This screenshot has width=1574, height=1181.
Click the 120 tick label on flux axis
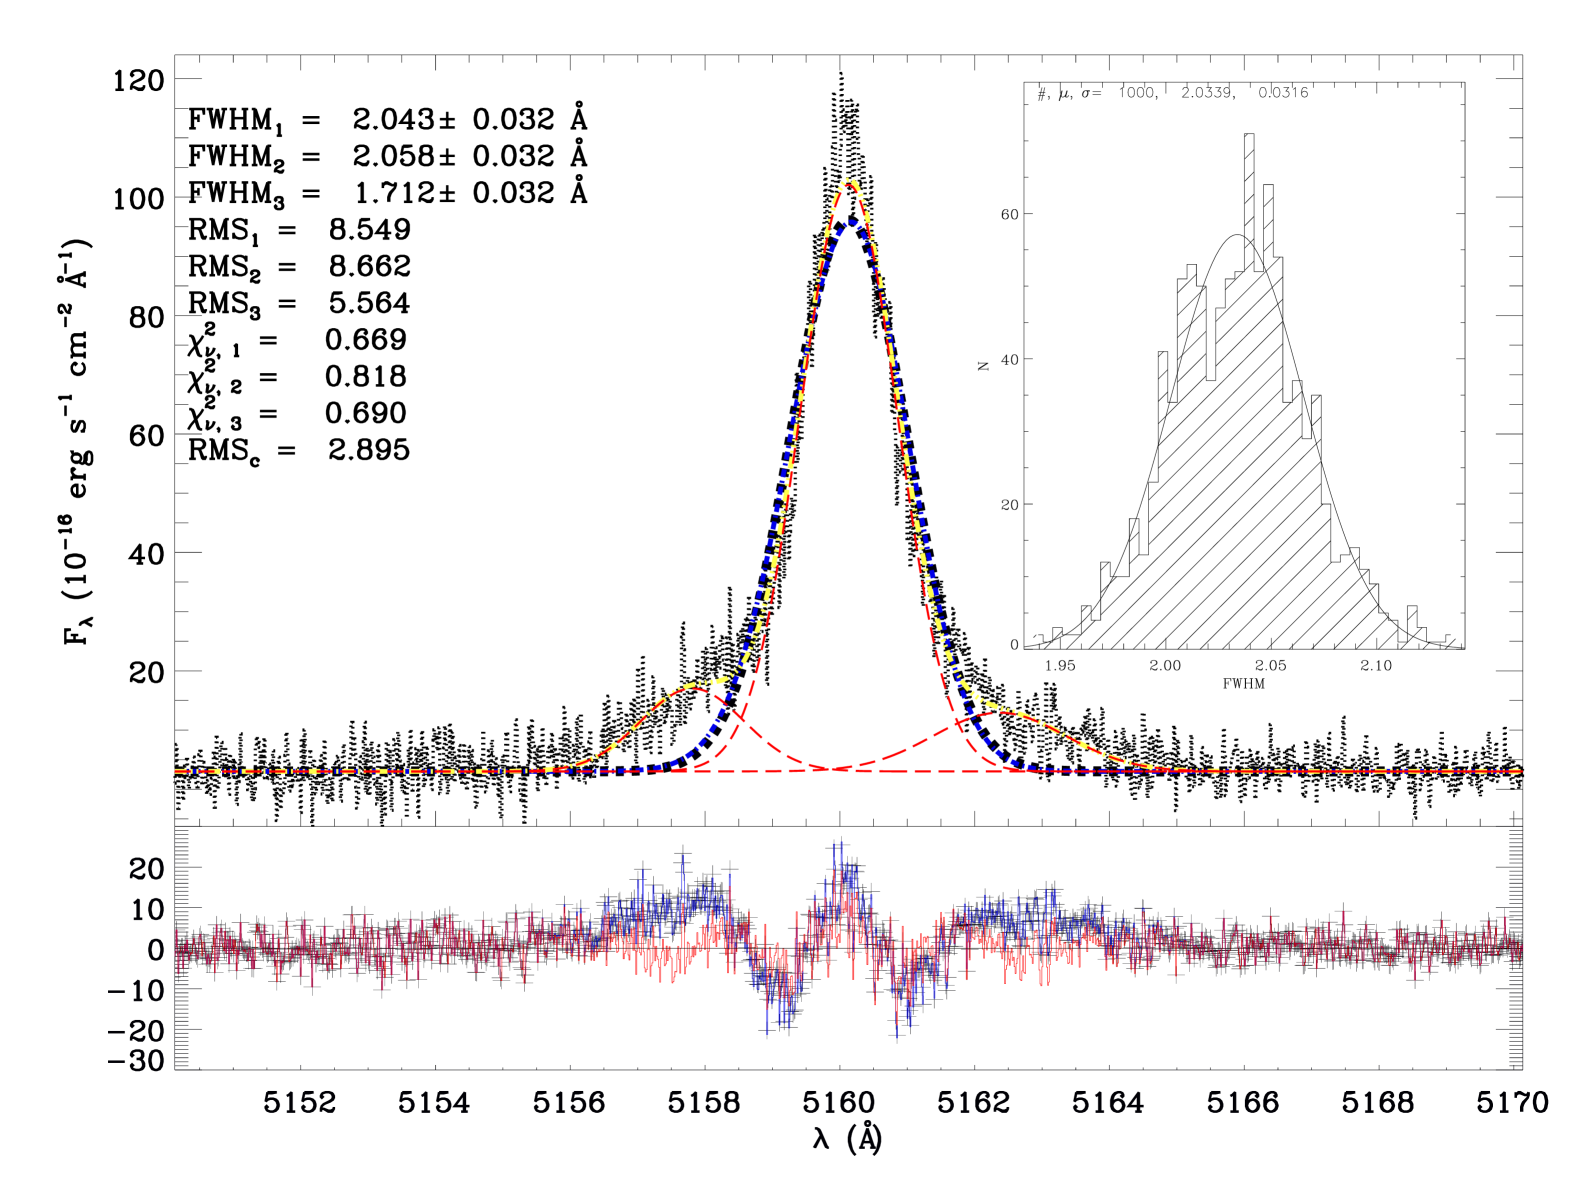tap(138, 80)
